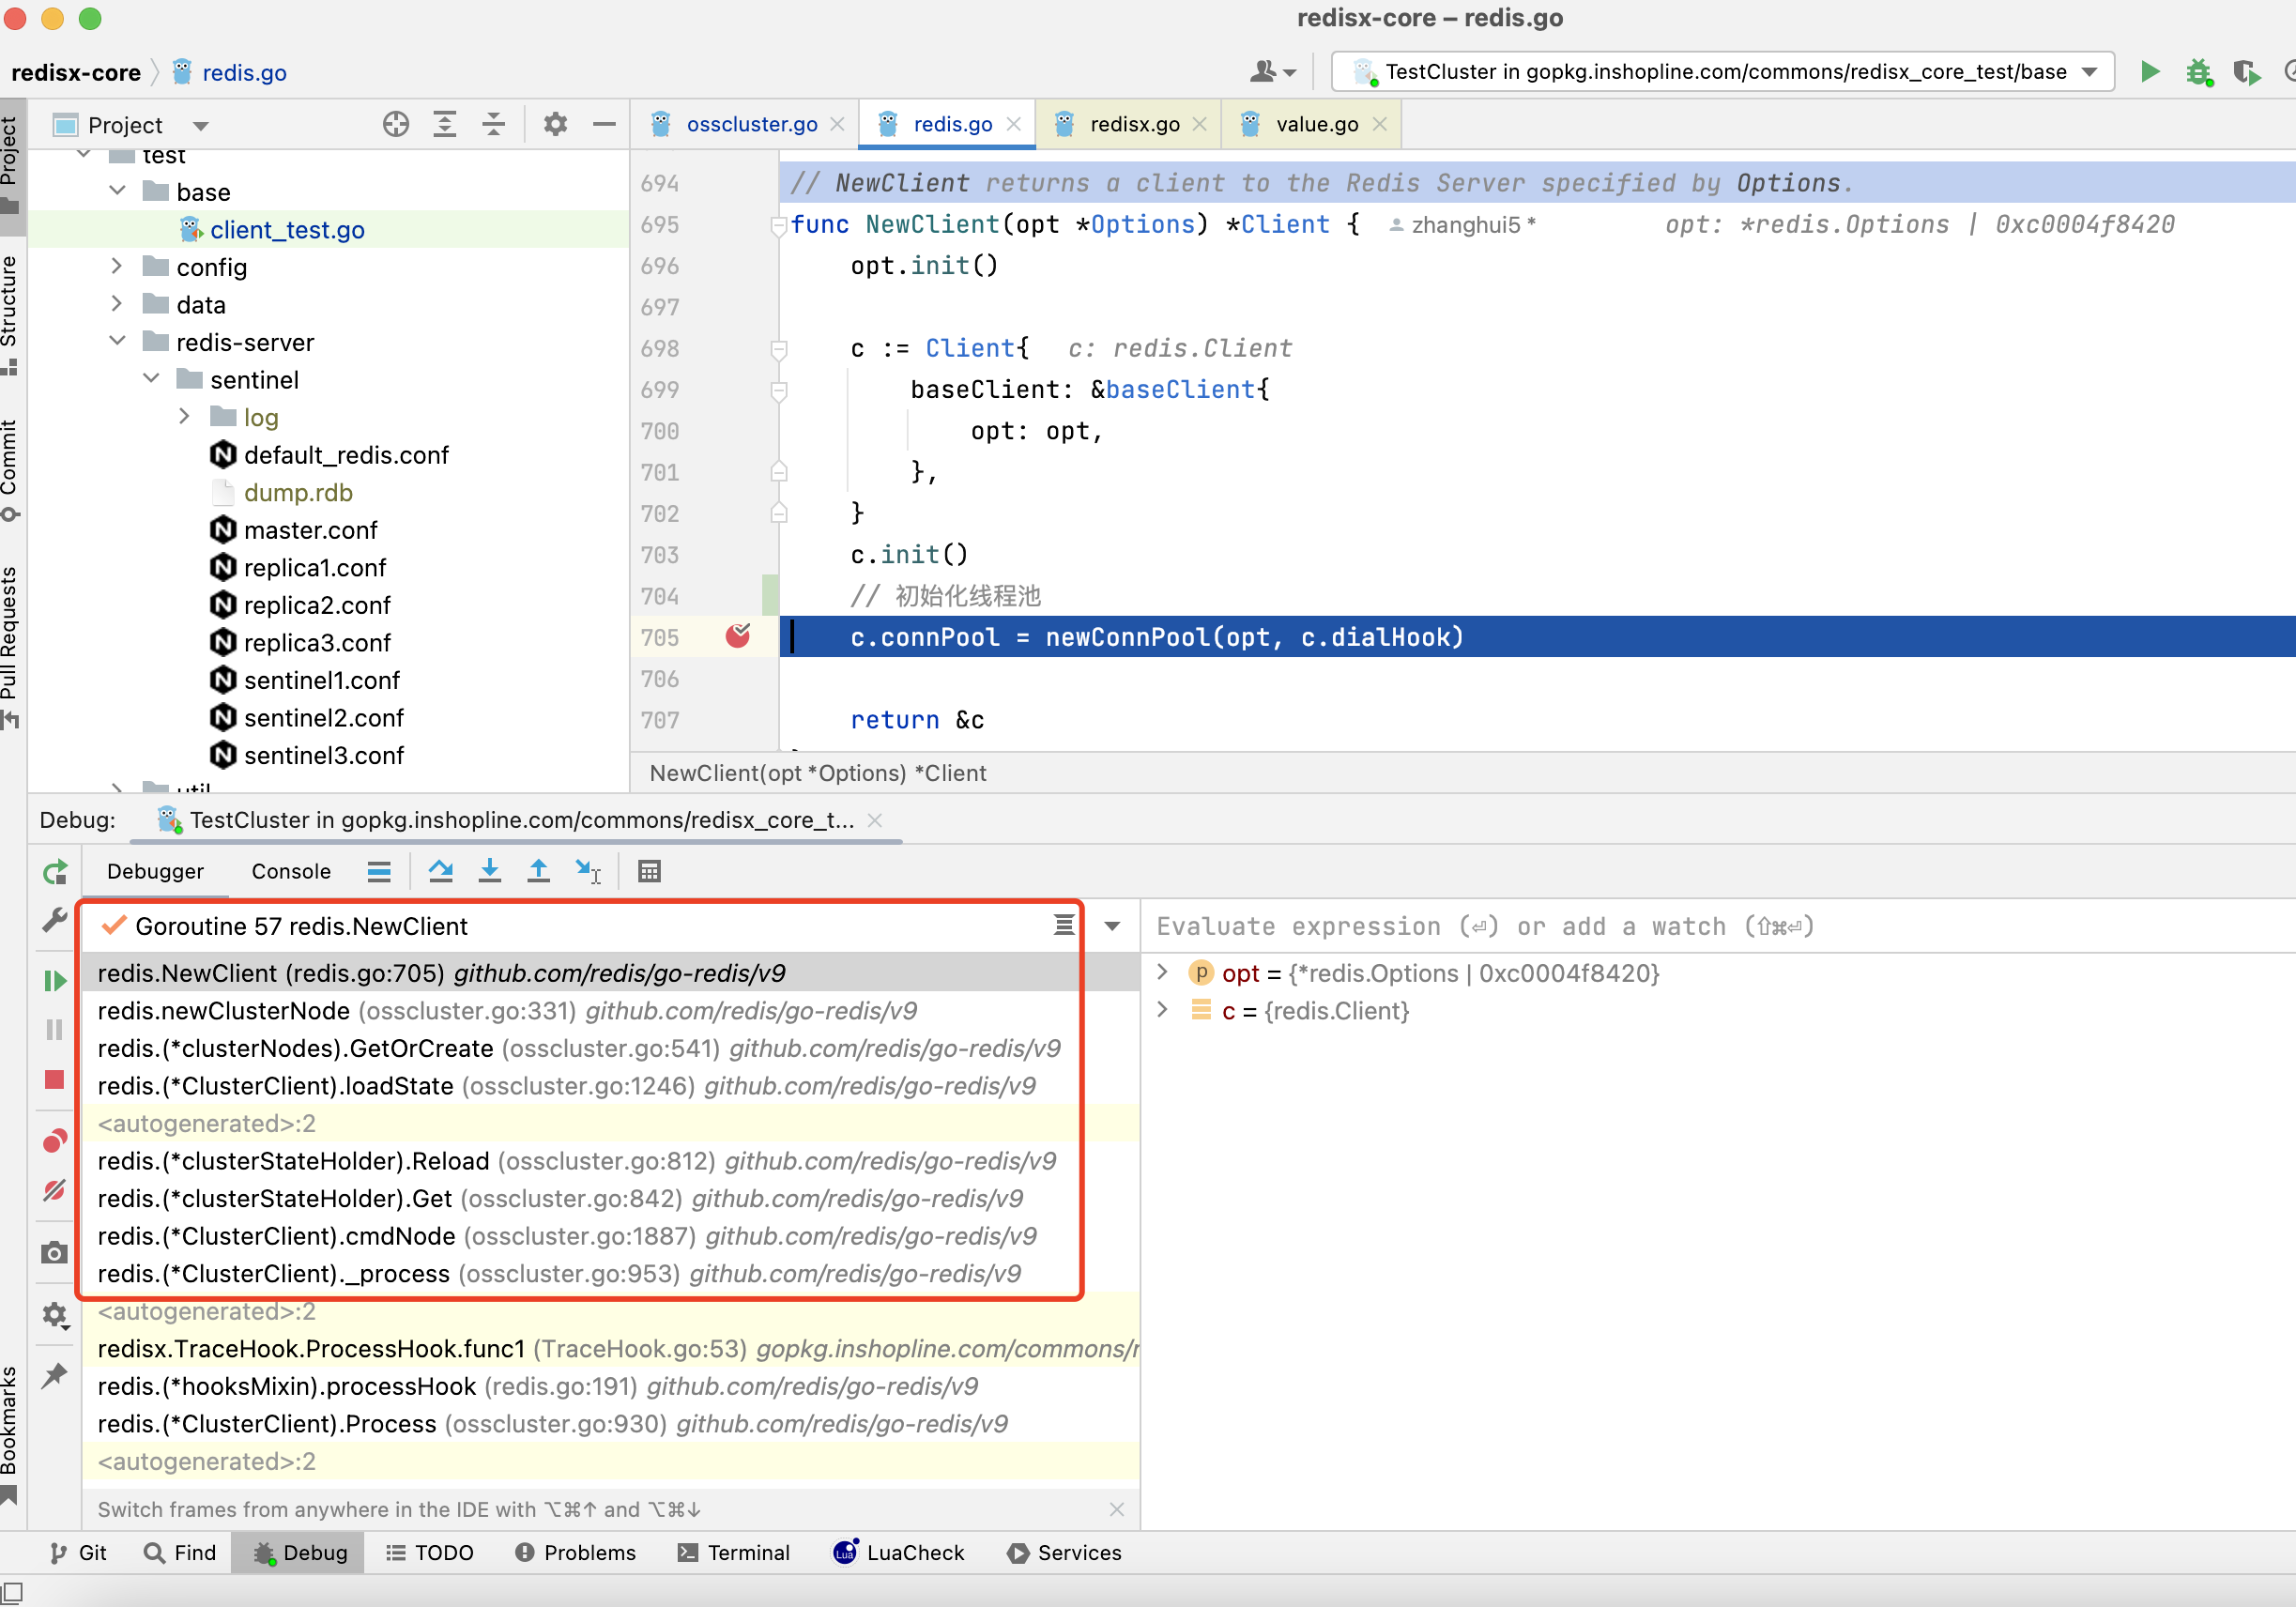Open goroutine selector dropdown arrow
Viewport: 2296px width, 1607px height.
(1112, 926)
